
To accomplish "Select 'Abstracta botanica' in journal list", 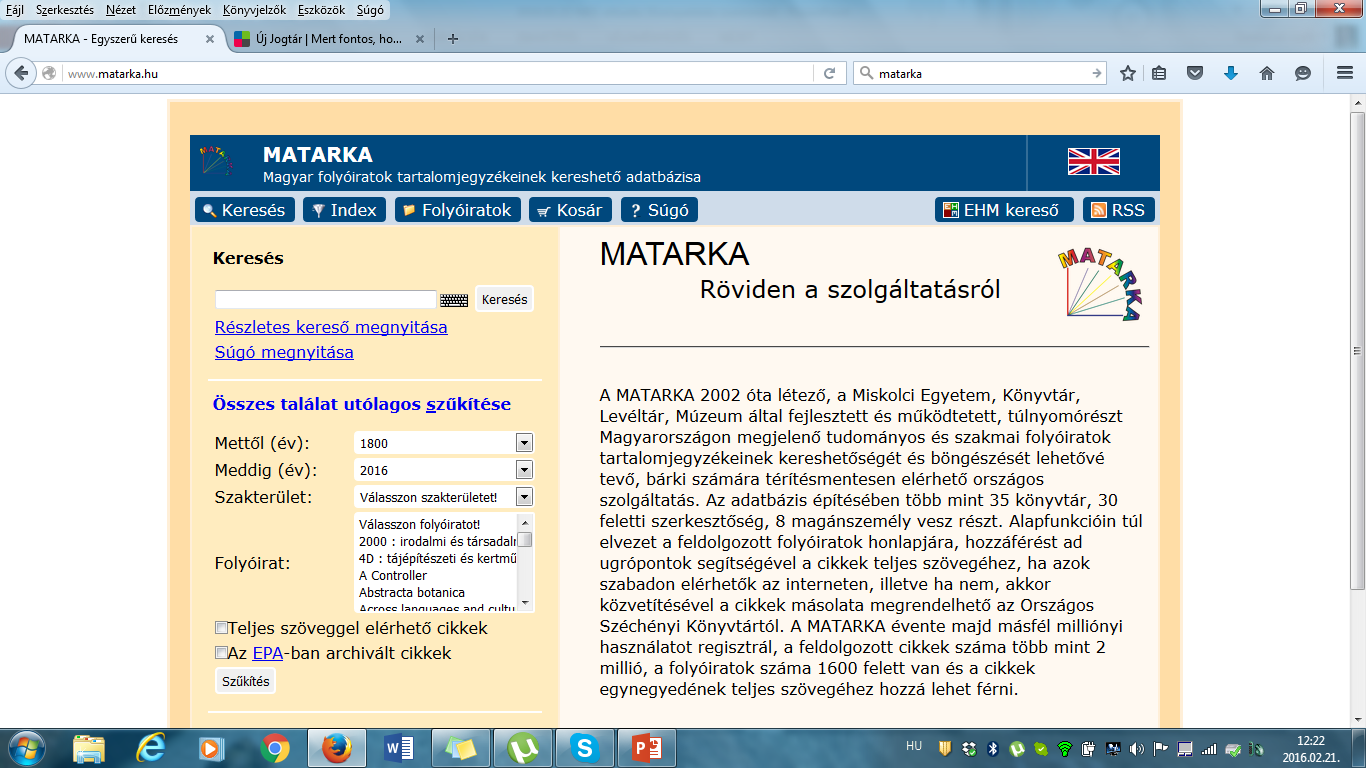I will [x=411, y=592].
